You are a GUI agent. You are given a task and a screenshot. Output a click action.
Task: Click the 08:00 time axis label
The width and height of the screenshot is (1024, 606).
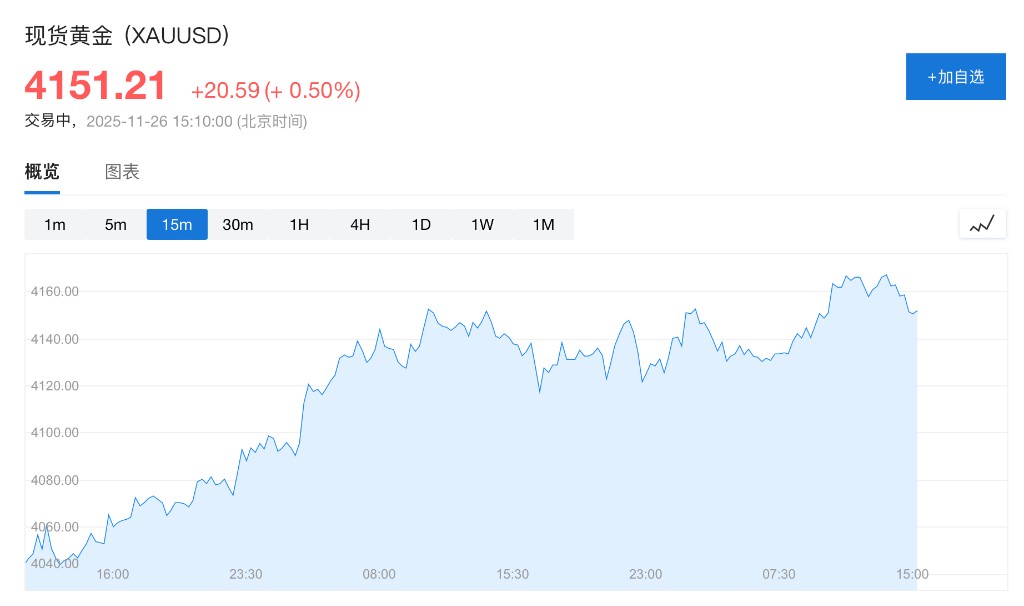coord(379,574)
